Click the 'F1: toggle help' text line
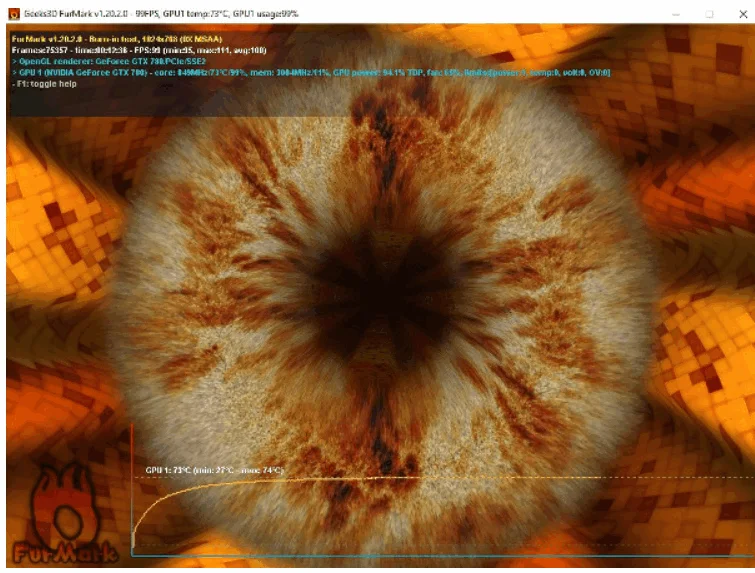755x573 pixels. point(48,84)
